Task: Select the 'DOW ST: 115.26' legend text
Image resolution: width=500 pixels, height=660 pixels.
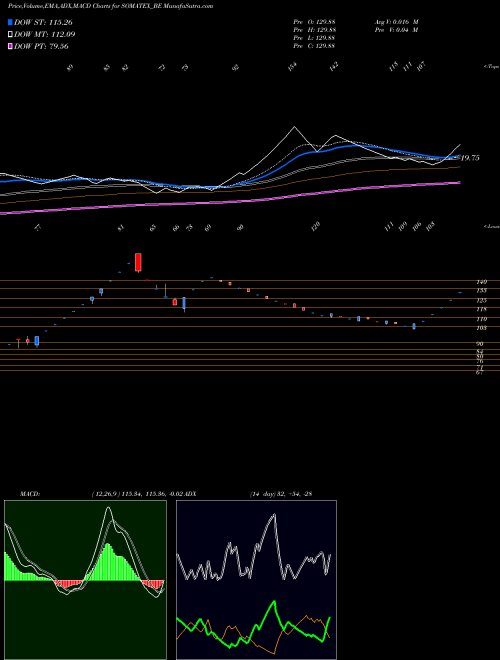Action: pos(43,22)
